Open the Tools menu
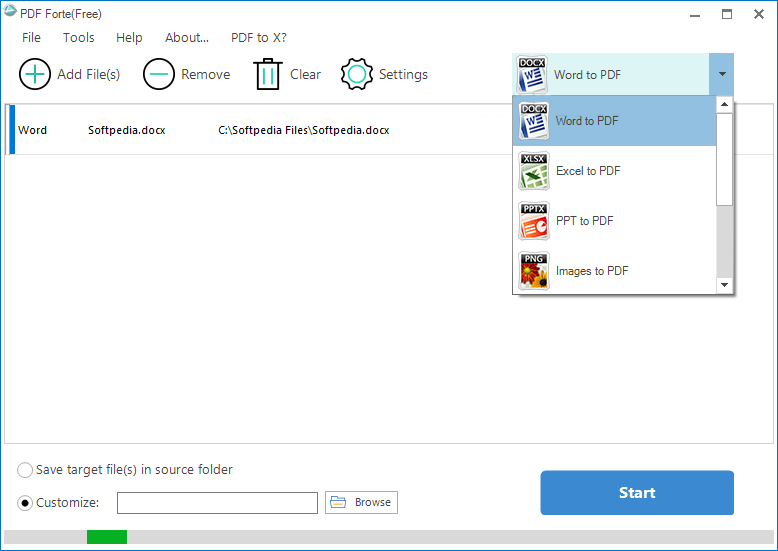Viewport: 778px width, 551px height. coord(78,38)
